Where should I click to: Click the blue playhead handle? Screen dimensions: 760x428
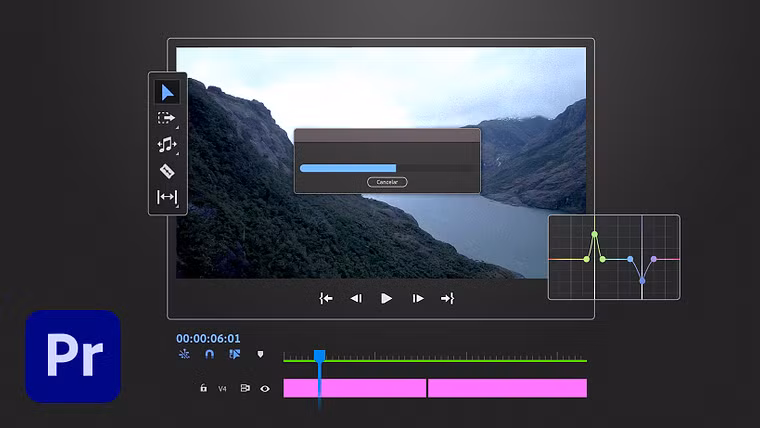[x=319, y=356]
